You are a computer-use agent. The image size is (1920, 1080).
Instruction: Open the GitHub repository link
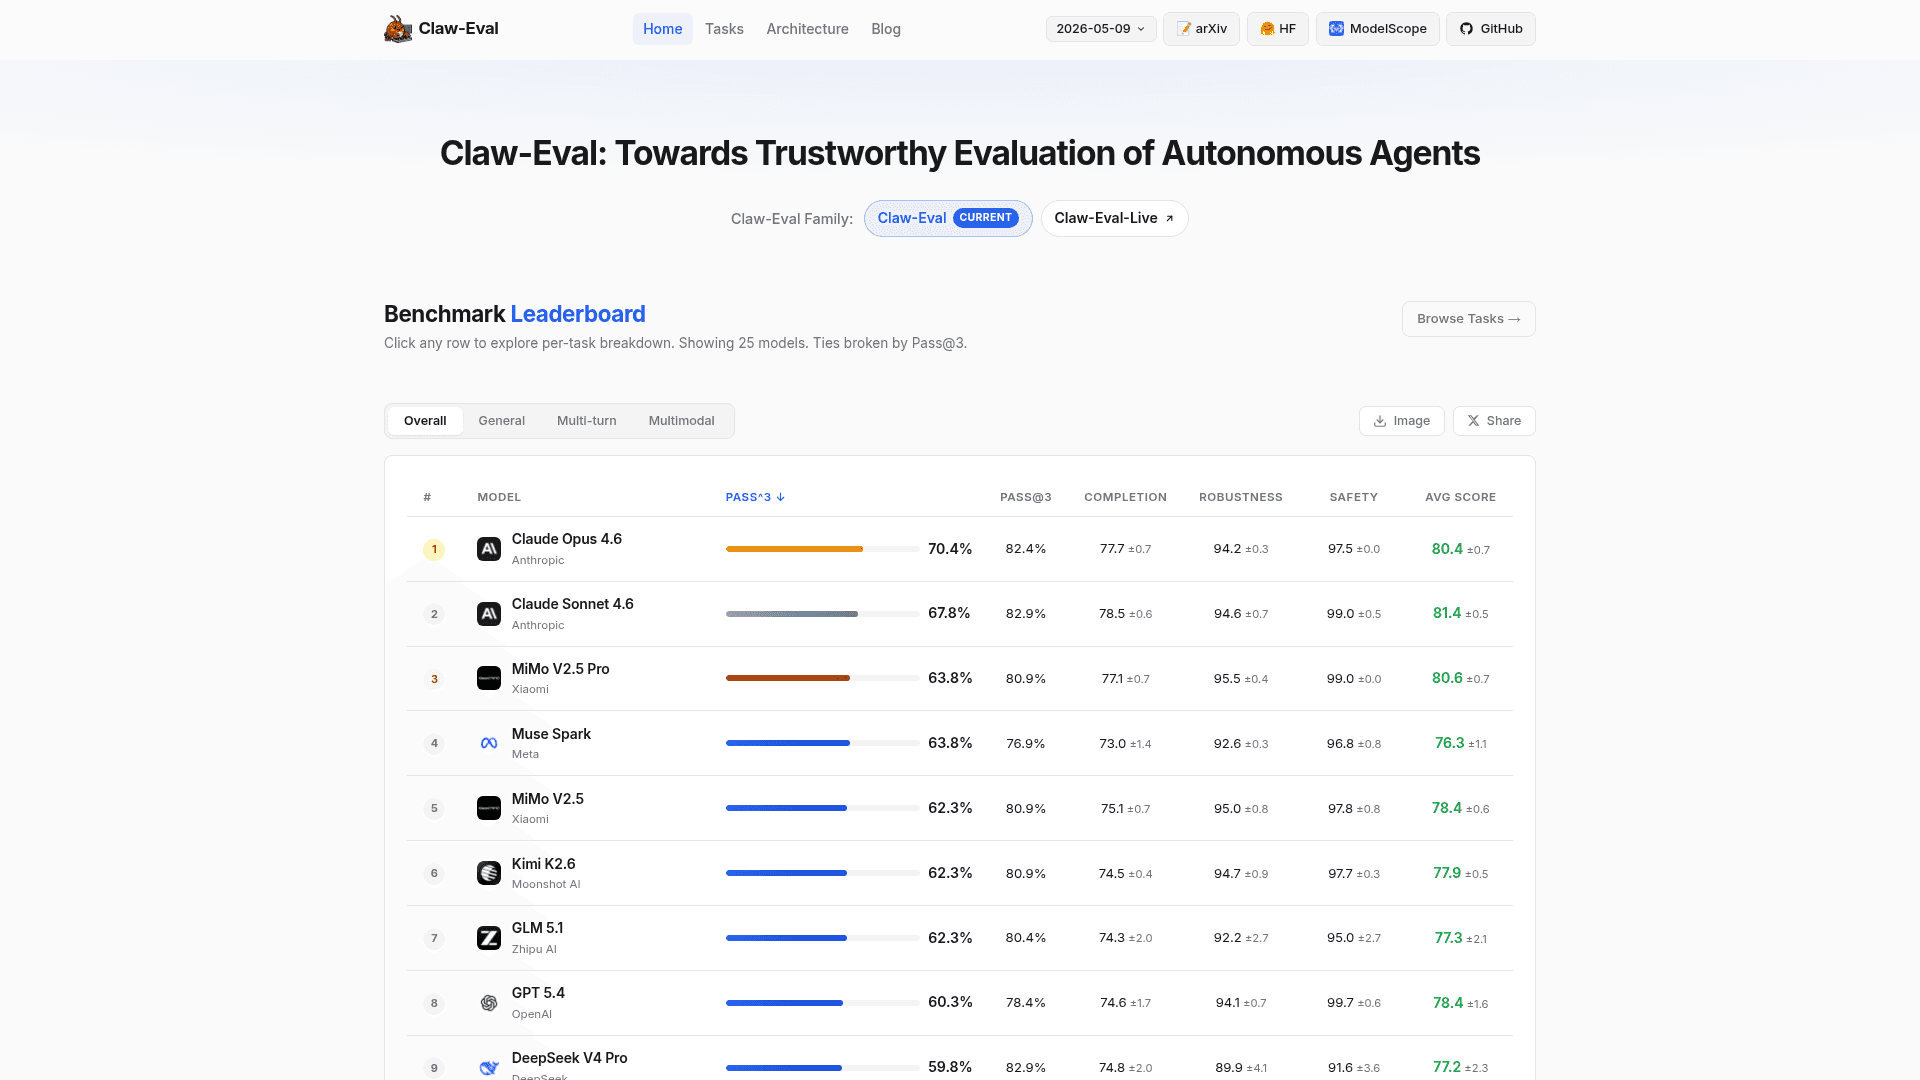(1490, 29)
